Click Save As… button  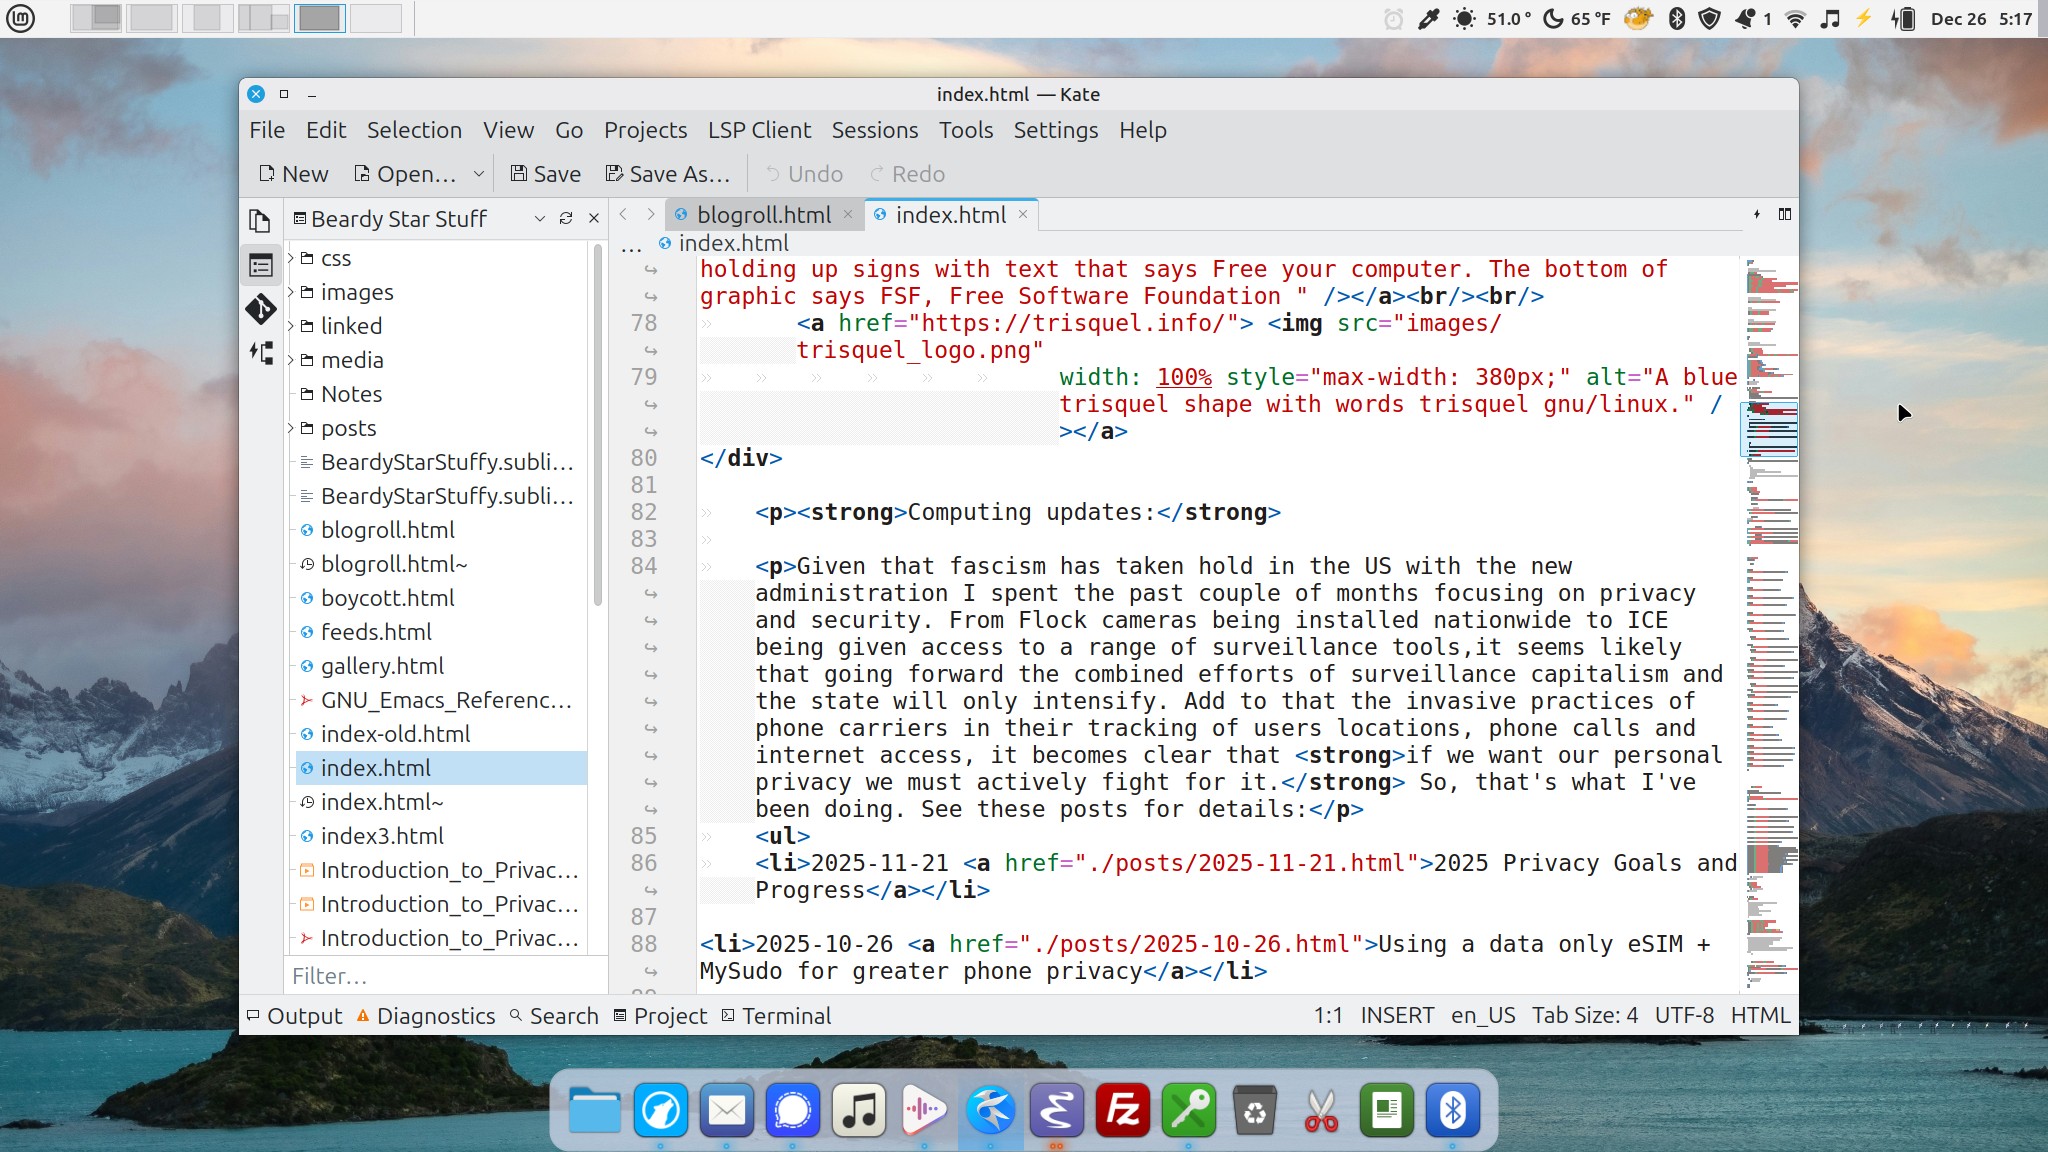pyautogui.click(x=668, y=174)
